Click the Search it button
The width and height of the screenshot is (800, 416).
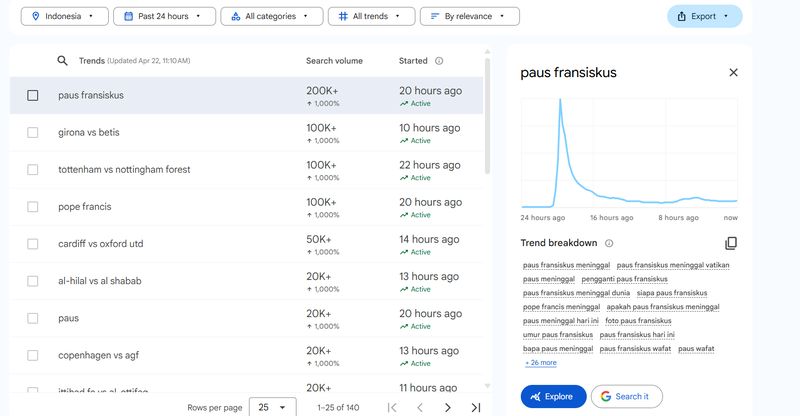pyautogui.click(x=627, y=397)
